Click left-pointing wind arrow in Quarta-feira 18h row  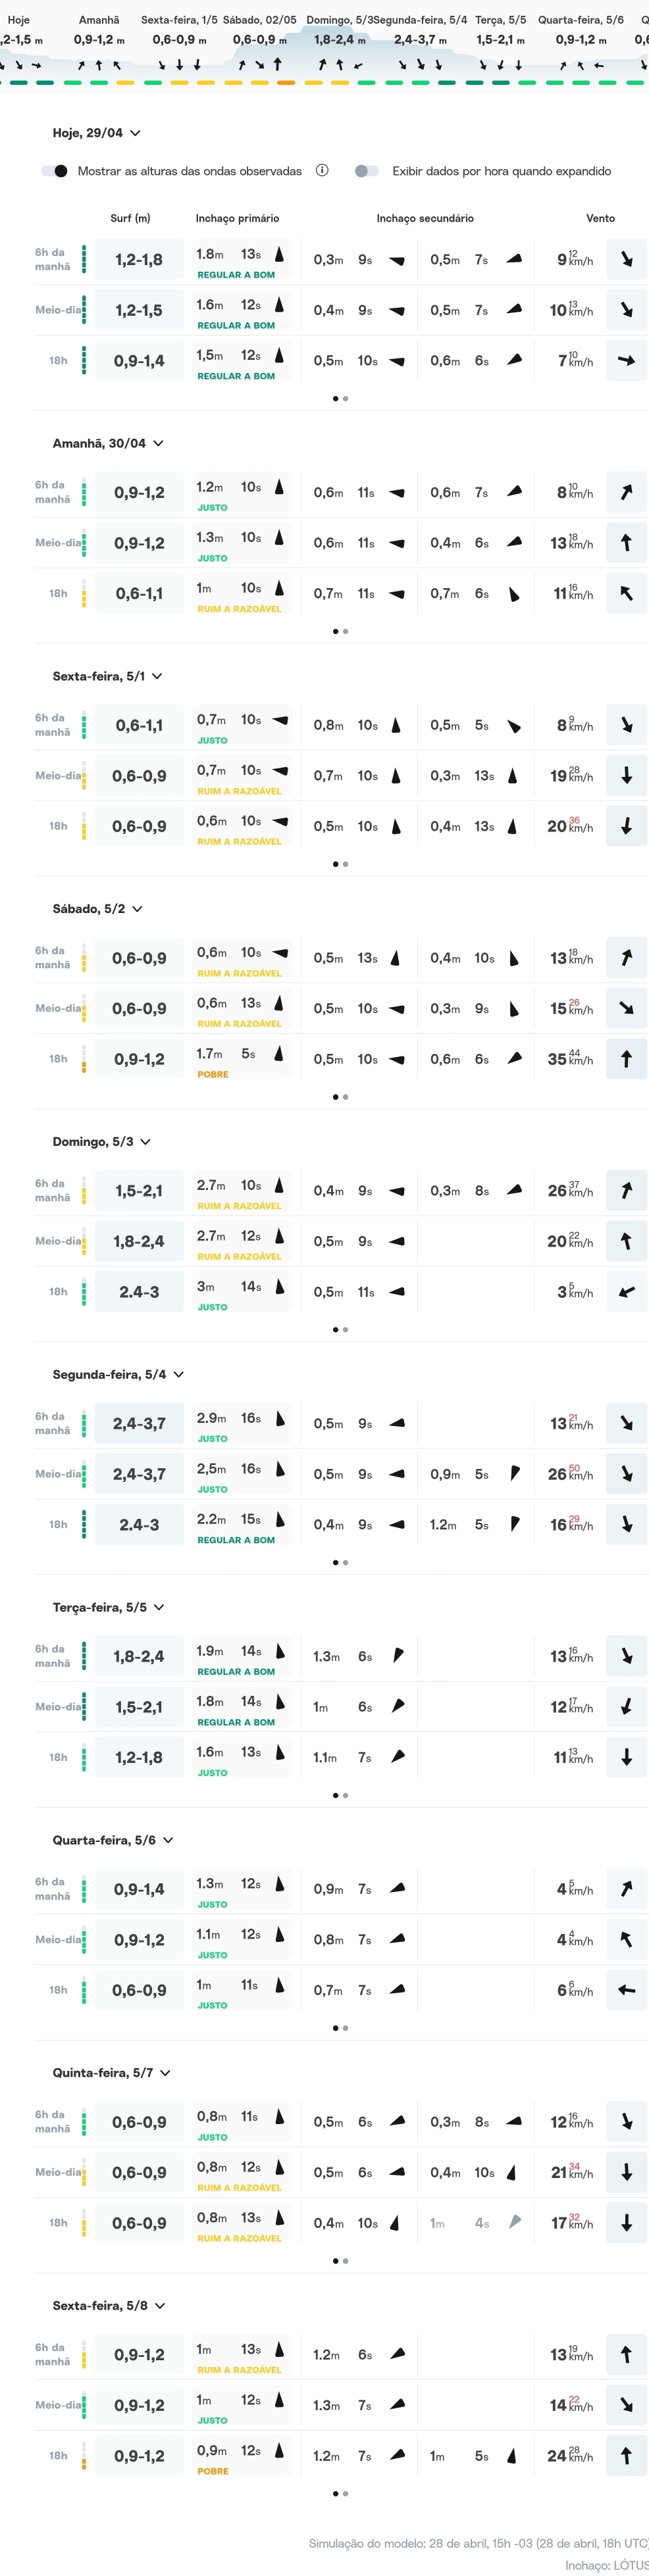(x=626, y=1990)
